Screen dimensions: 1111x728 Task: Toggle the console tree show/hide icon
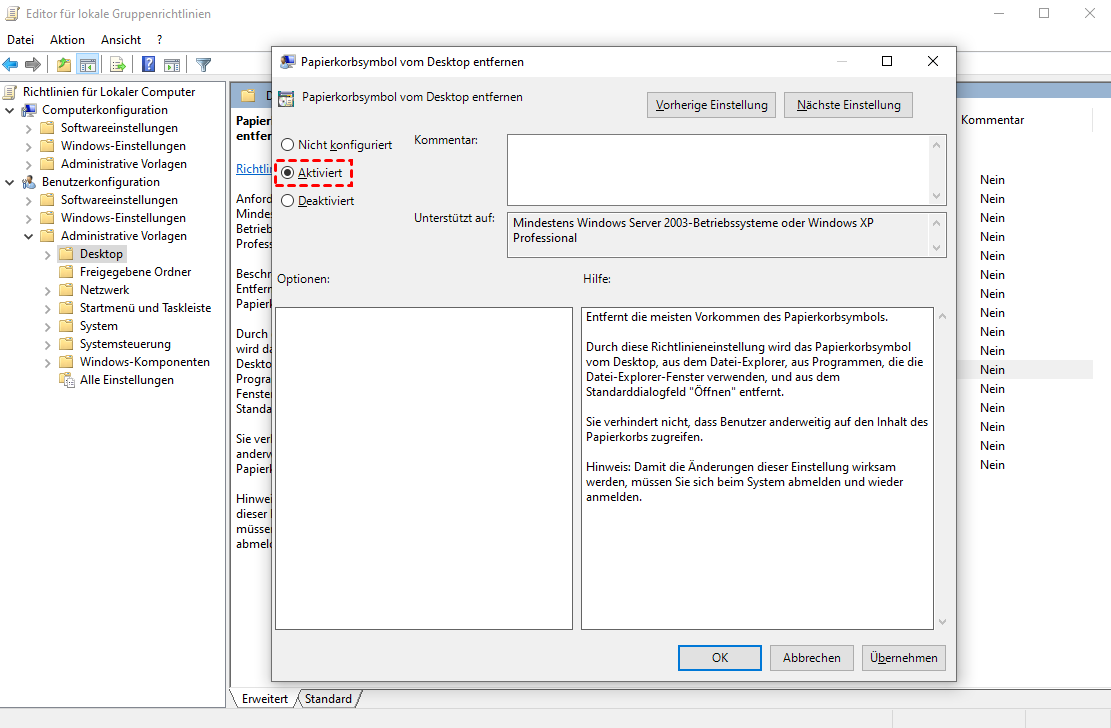pos(88,65)
